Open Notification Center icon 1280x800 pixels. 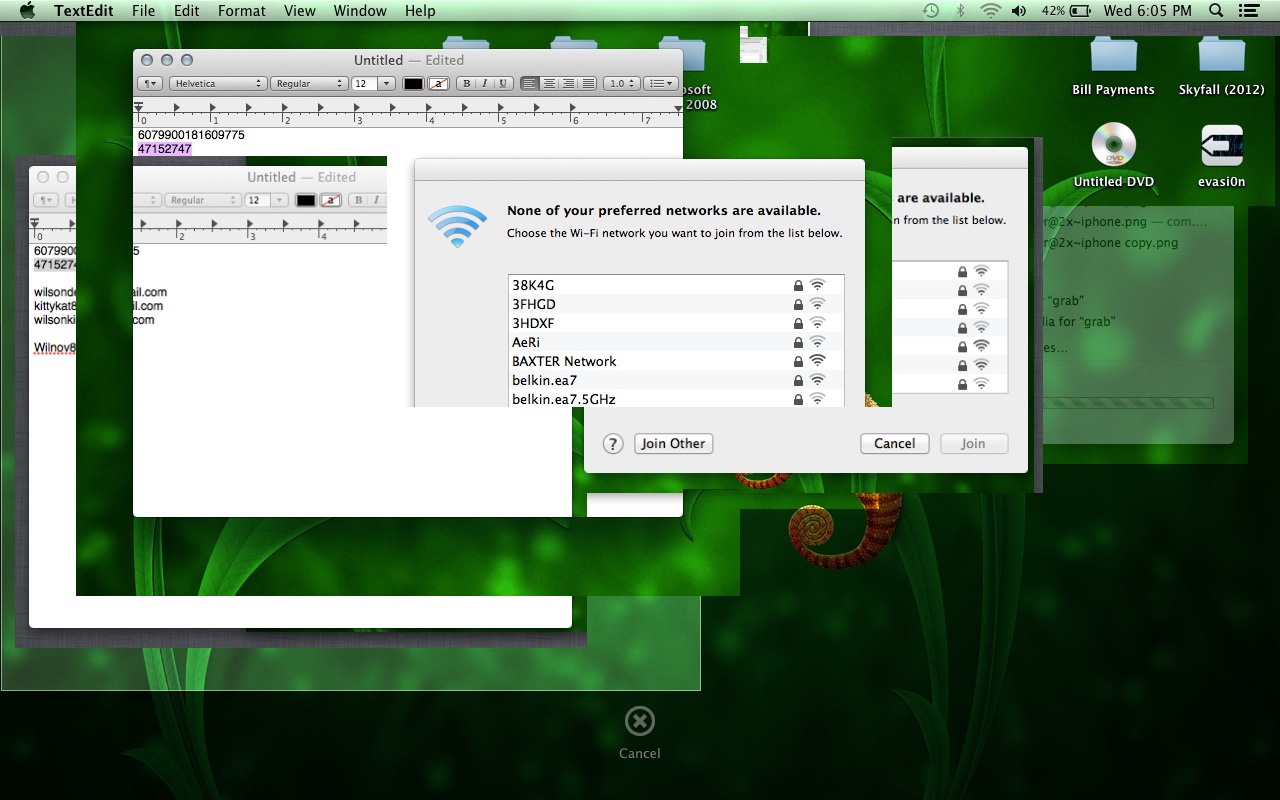tap(1248, 11)
